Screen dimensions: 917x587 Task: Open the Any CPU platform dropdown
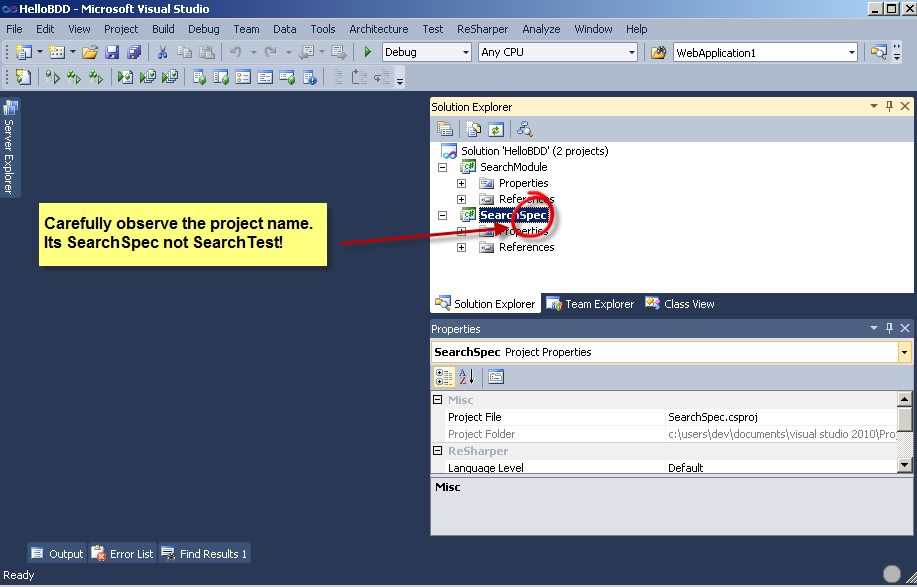(632, 53)
